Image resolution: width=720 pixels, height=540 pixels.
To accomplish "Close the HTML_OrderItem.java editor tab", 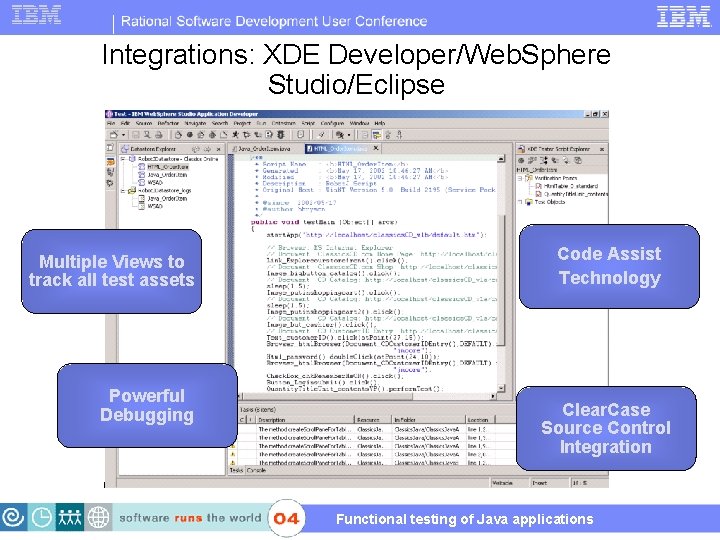I will pos(376,148).
